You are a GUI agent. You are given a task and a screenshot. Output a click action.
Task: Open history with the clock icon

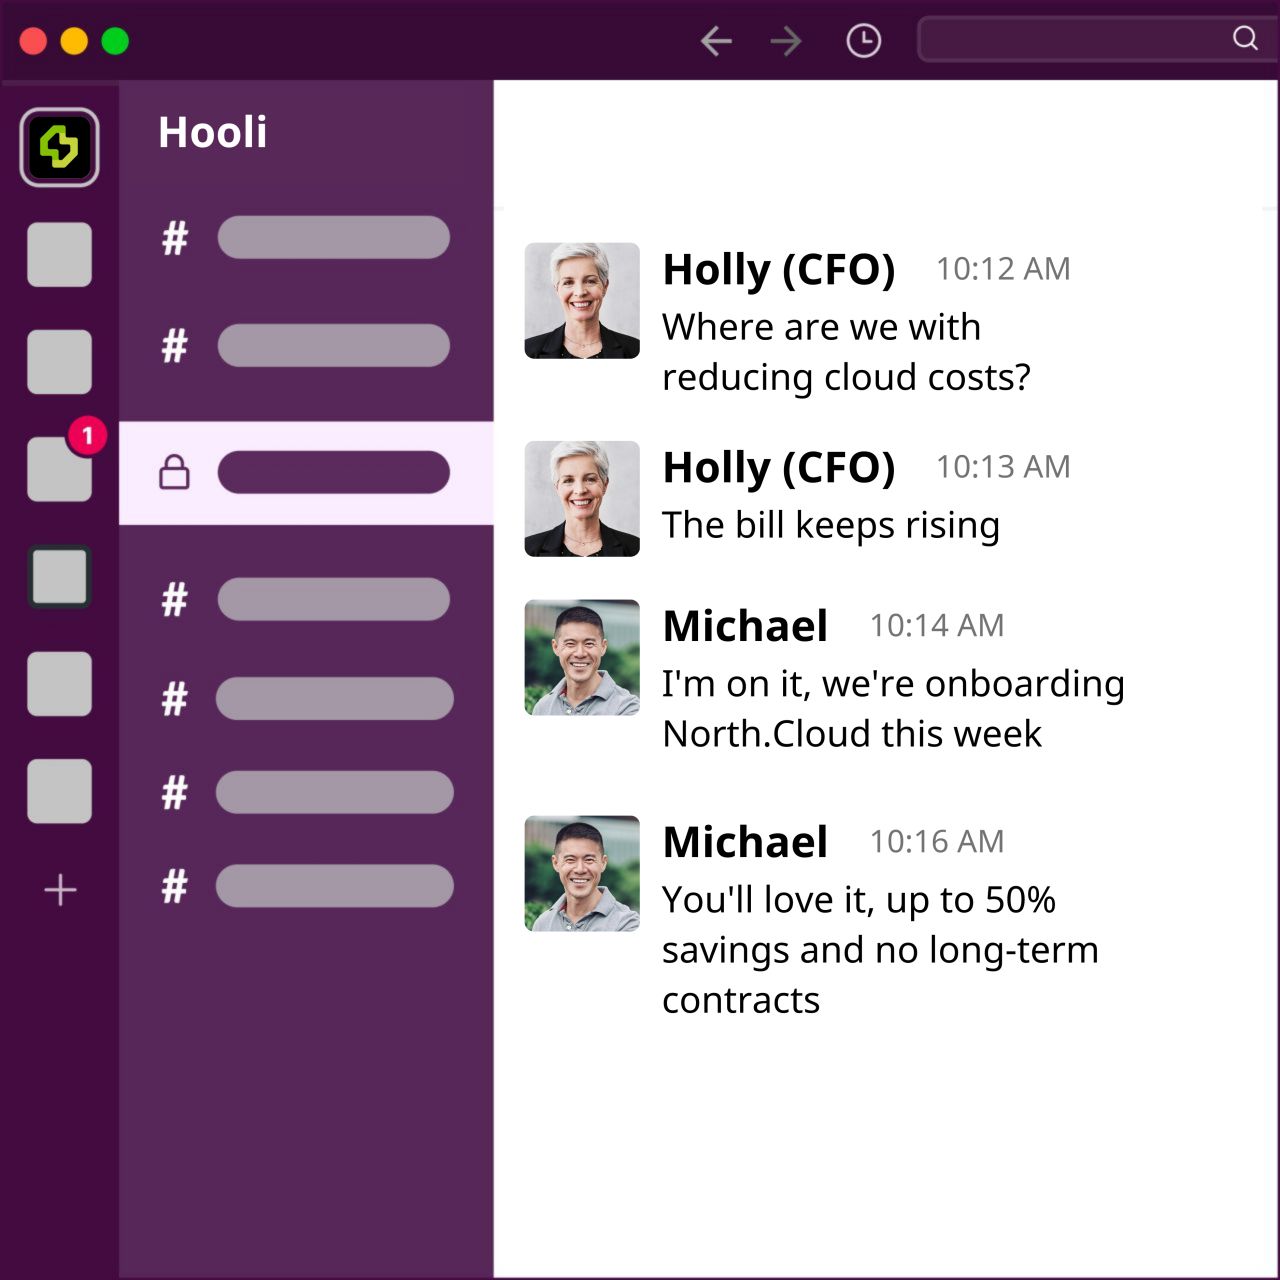(x=863, y=41)
